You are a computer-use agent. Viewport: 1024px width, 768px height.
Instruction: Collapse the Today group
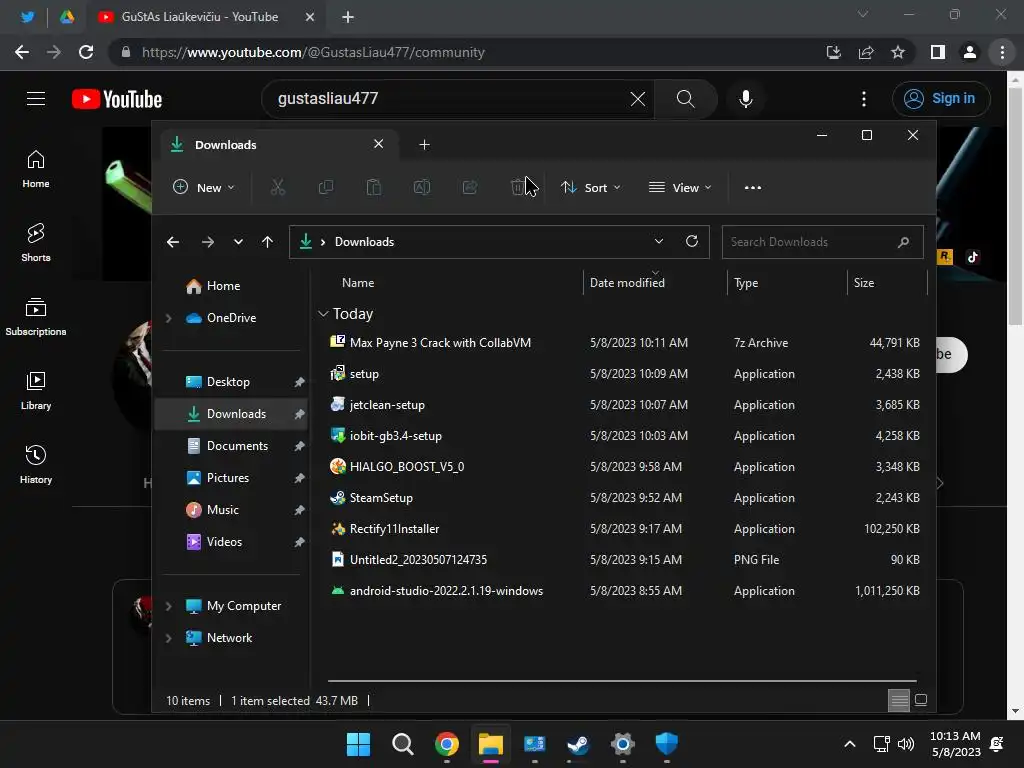point(323,314)
